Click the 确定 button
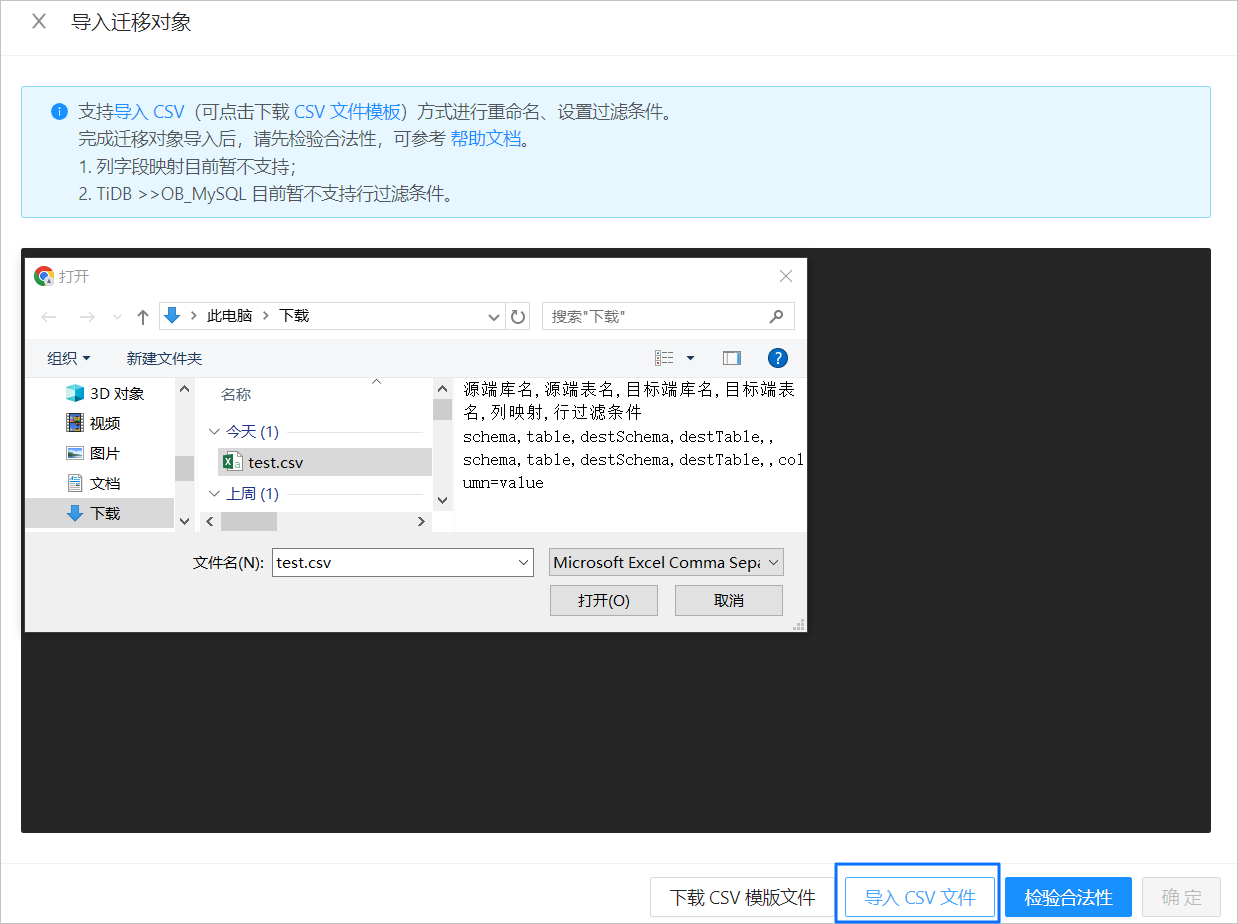 point(1181,897)
